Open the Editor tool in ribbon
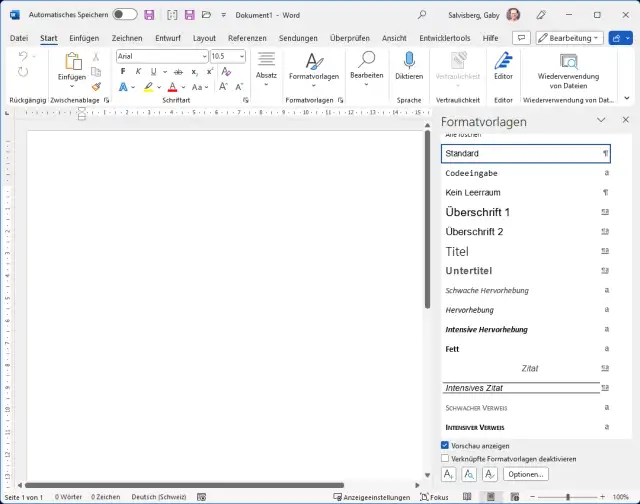The width and height of the screenshot is (640, 504). [x=503, y=62]
